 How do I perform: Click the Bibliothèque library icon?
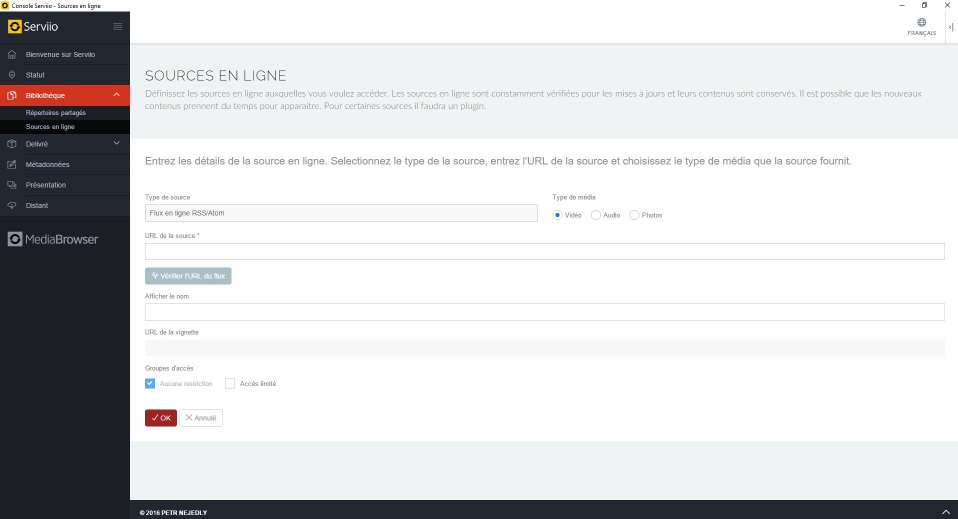[12, 95]
